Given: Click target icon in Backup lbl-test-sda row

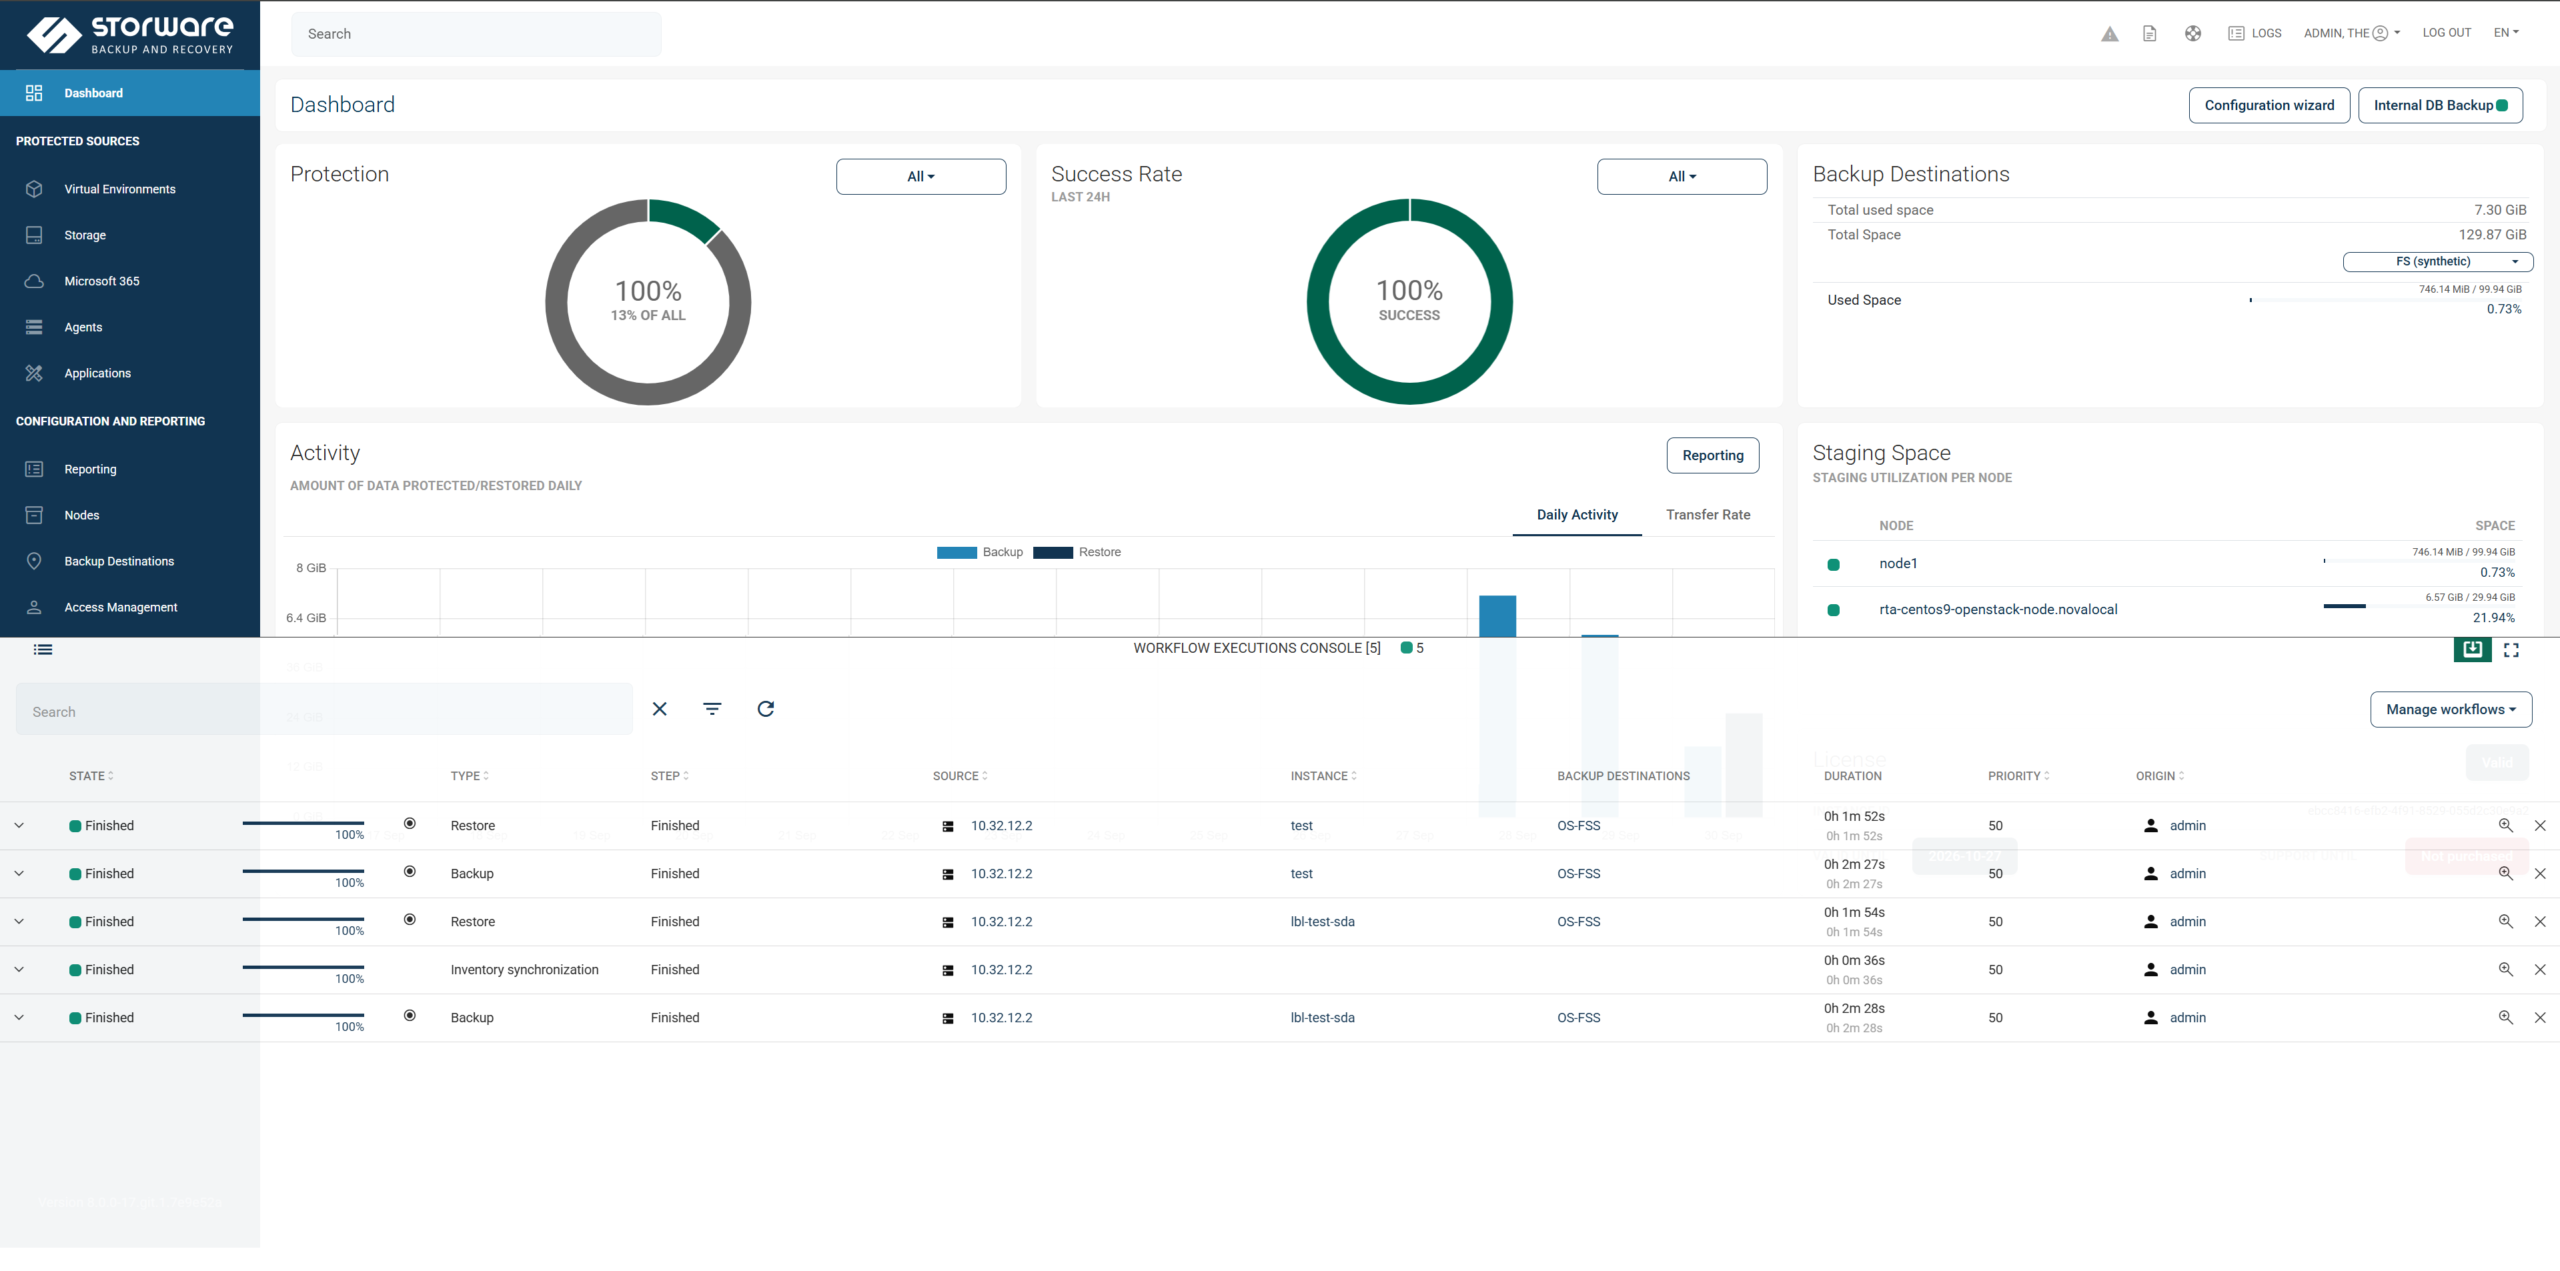Looking at the screenshot, I should [x=410, y=1016].
